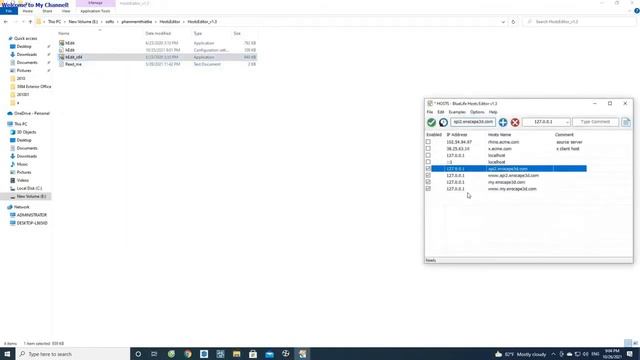The height and width of the screenshot is (360, 640).
Task: Toggle checkbox of highlighted api2.enscape3d.com row
Action: (428, 169)
